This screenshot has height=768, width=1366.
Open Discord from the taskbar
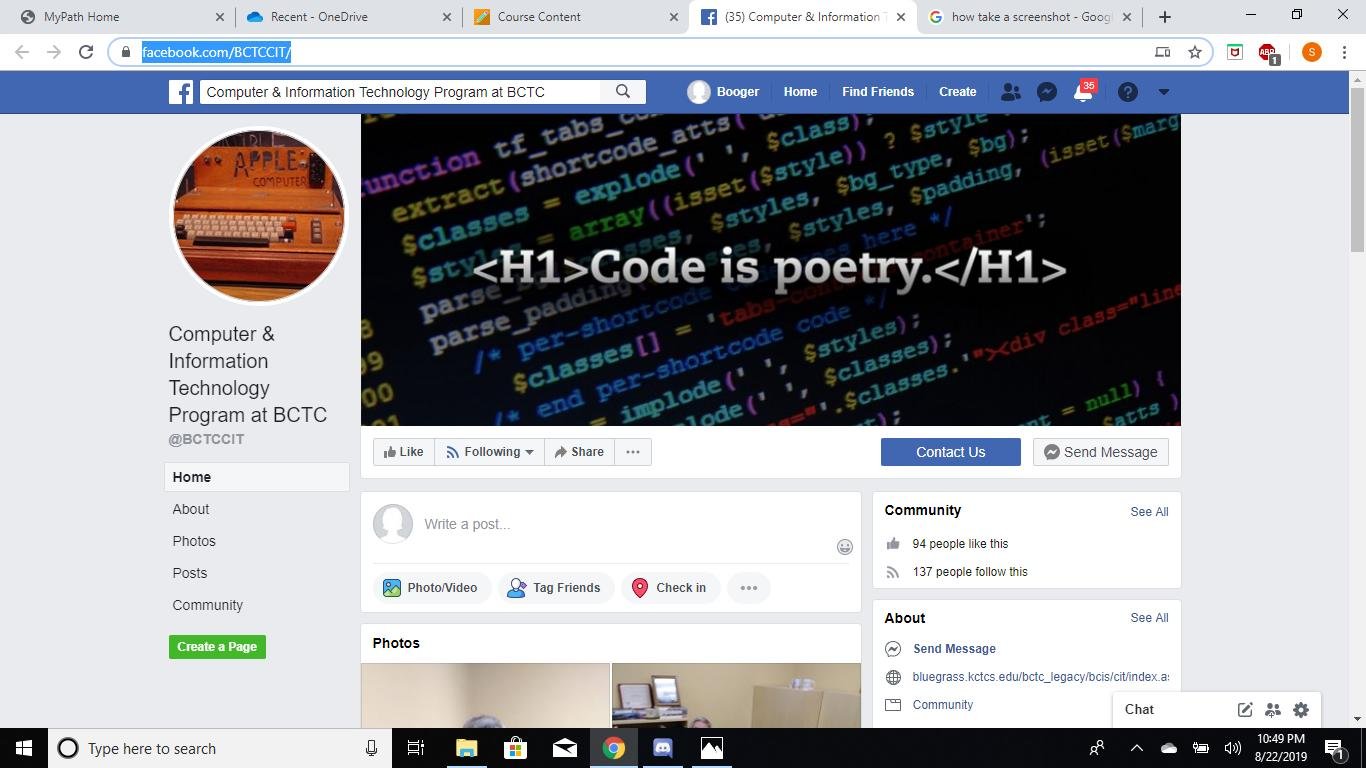click(x=663, y=748)
